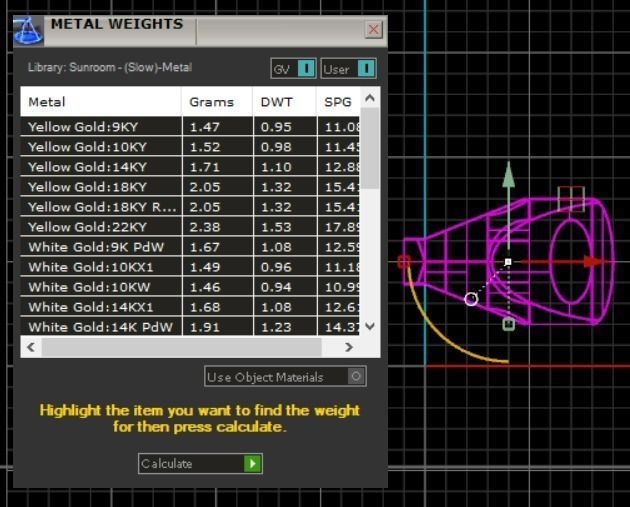Sort by the Metal column header

coord(101,102)
